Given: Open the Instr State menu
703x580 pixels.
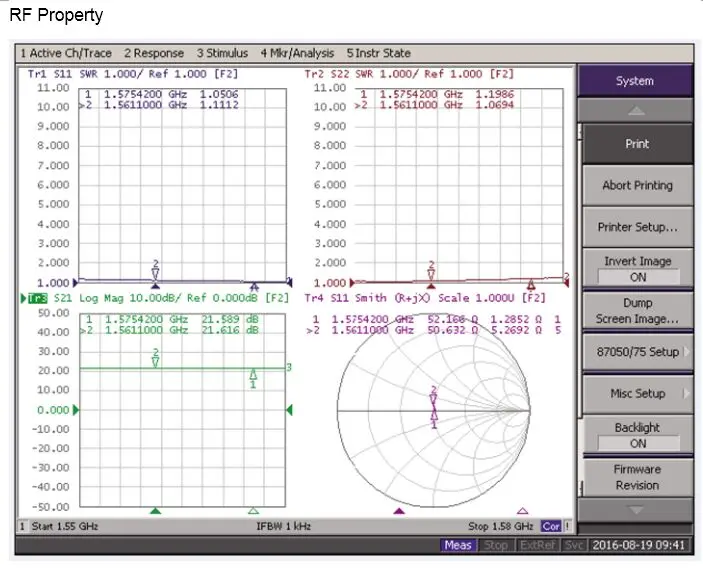Looking at the screenshot, I should pyautogui.click(x=378, y=53).
